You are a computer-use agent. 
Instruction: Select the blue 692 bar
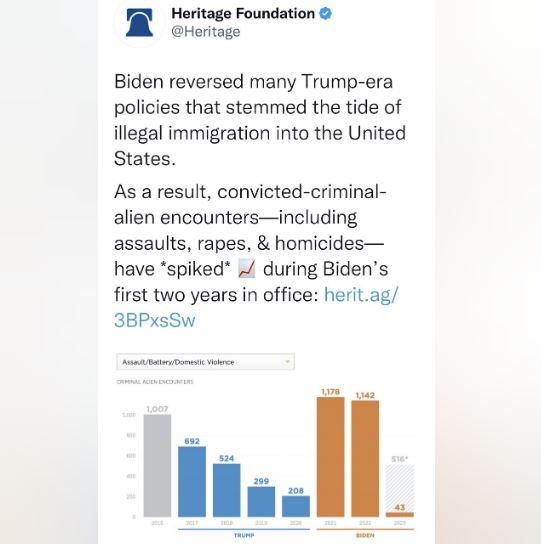(x=192, y=482)
